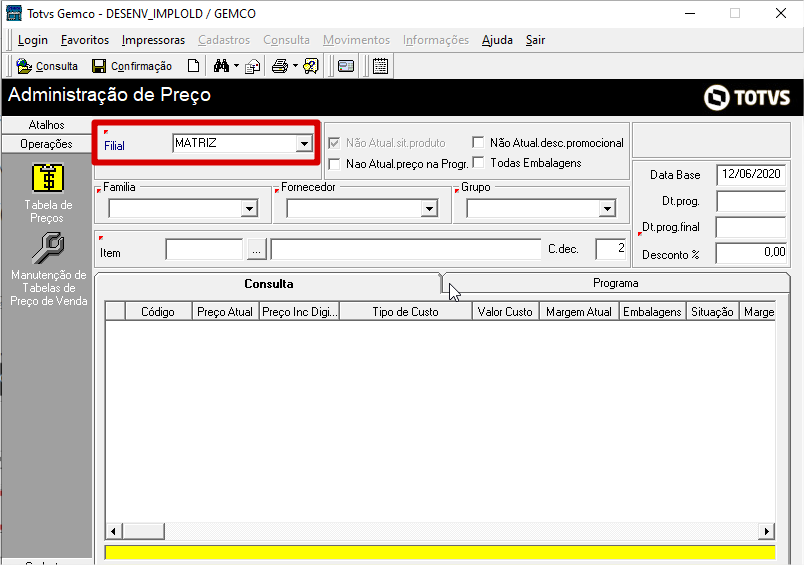Viewport: 804px width, 565px height.
Task: Enable Não Atual.desc.promocional checkbox
Action: point(478,142)
